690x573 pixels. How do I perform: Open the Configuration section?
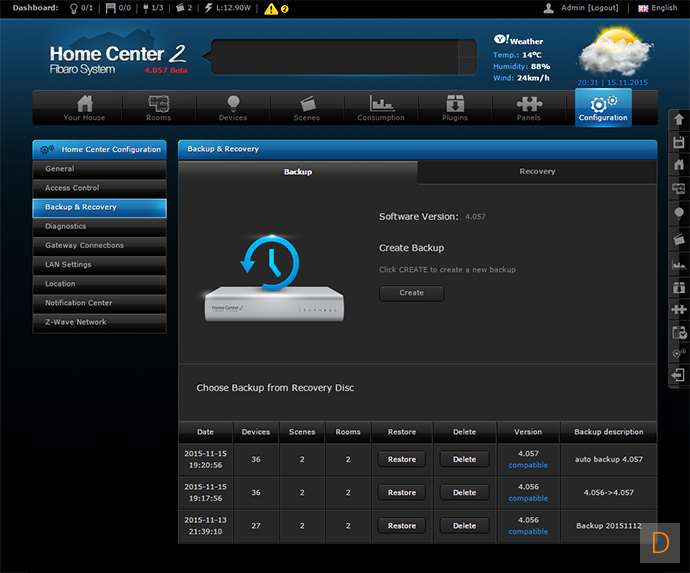(603, 108)
